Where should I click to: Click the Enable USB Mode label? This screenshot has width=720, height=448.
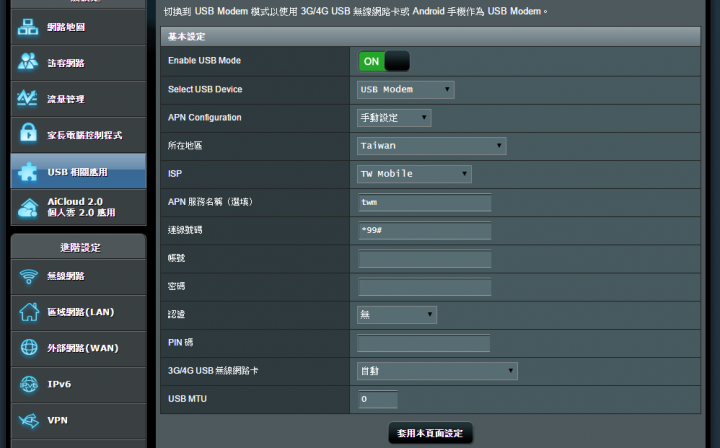tap(204, 61)
